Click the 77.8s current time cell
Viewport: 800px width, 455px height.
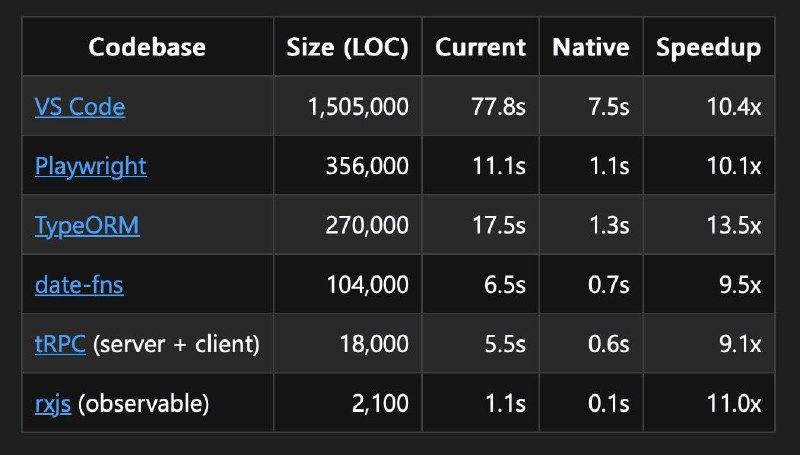pos(481,106)
